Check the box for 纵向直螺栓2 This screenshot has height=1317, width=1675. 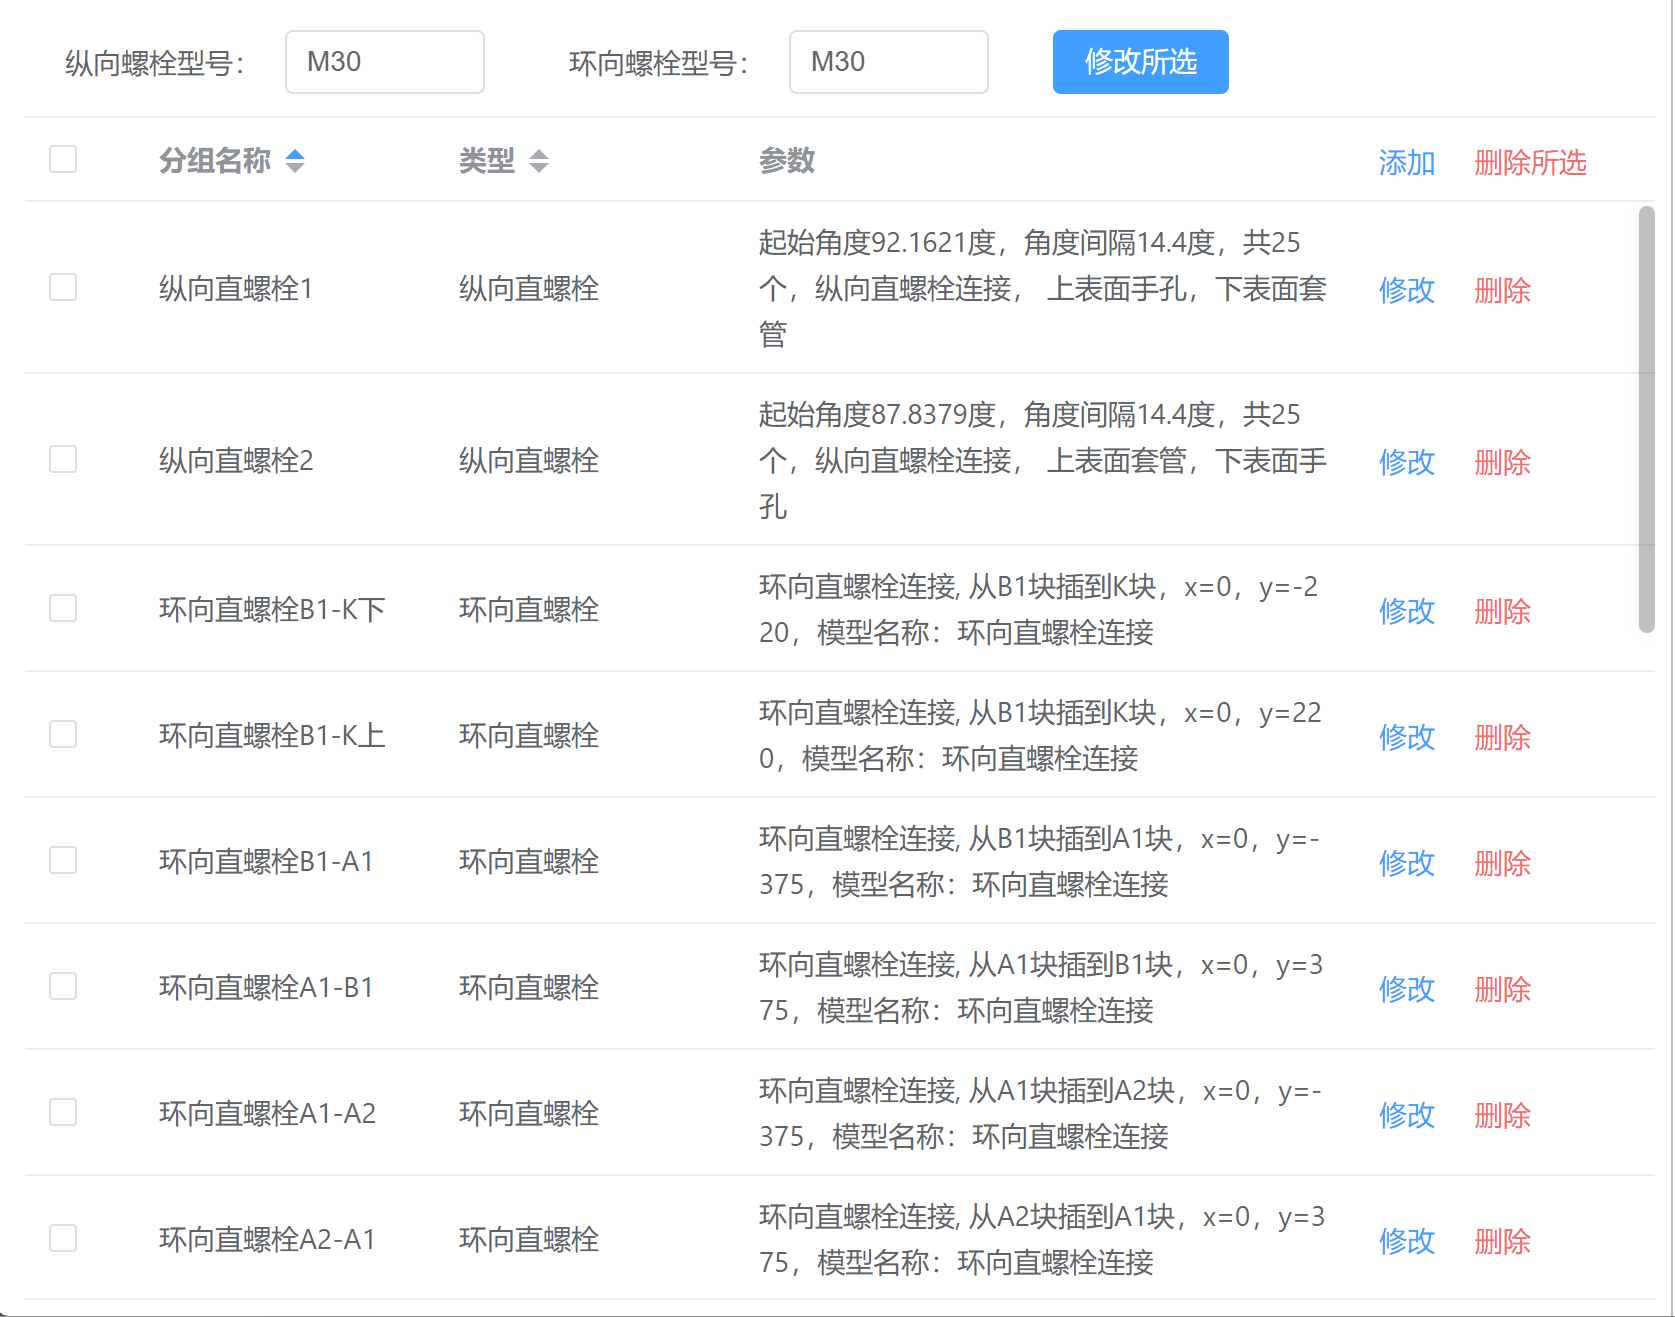click(x=63, y=459)
